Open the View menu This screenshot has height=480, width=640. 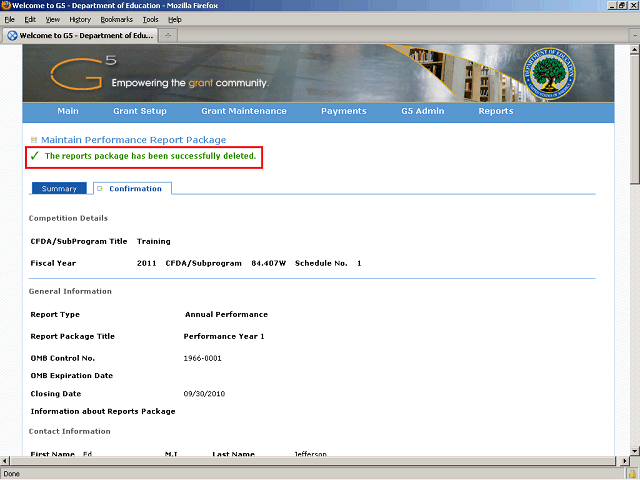53,20
